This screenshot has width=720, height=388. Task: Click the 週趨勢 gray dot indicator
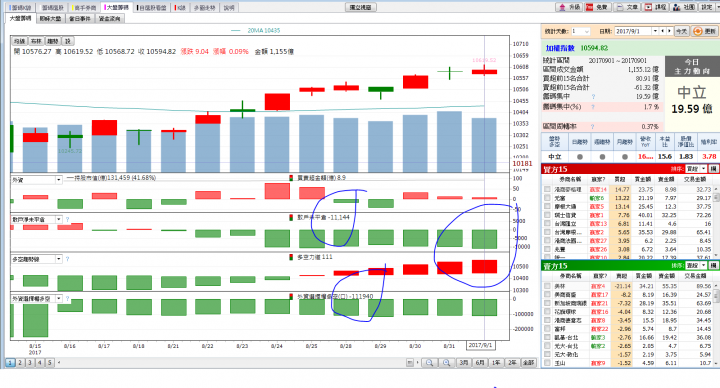coord(602,157)
